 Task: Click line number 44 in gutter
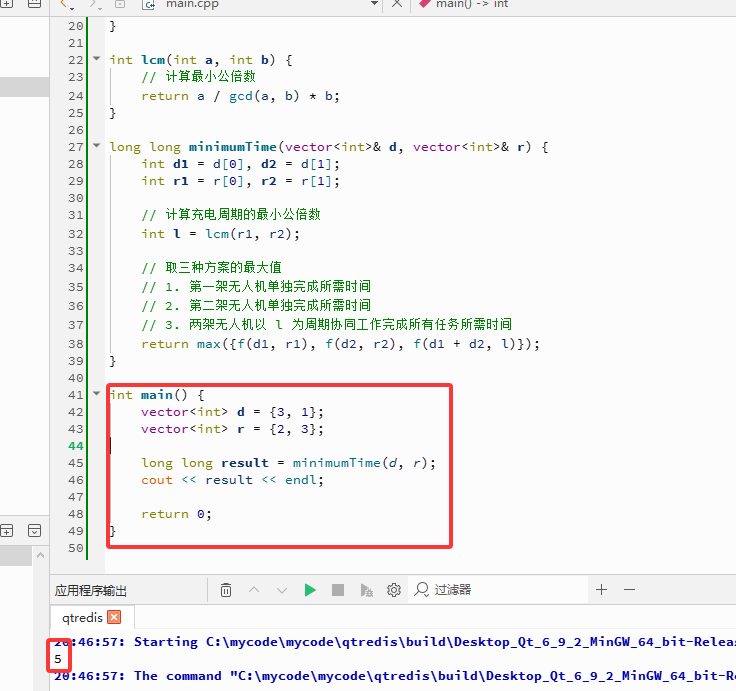(76, 446)
